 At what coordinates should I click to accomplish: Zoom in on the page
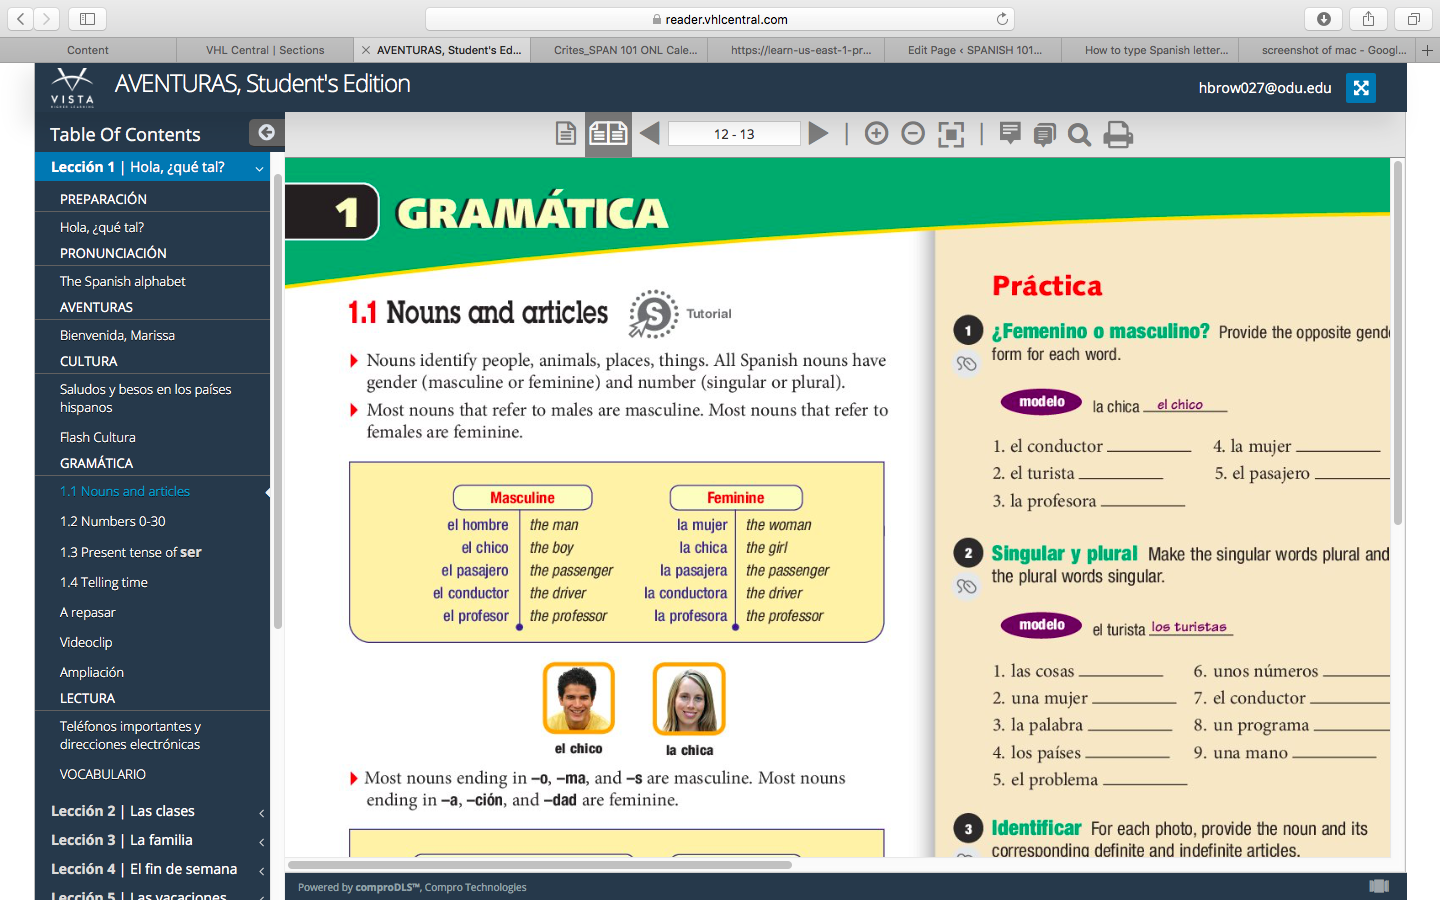click(876, 133)
